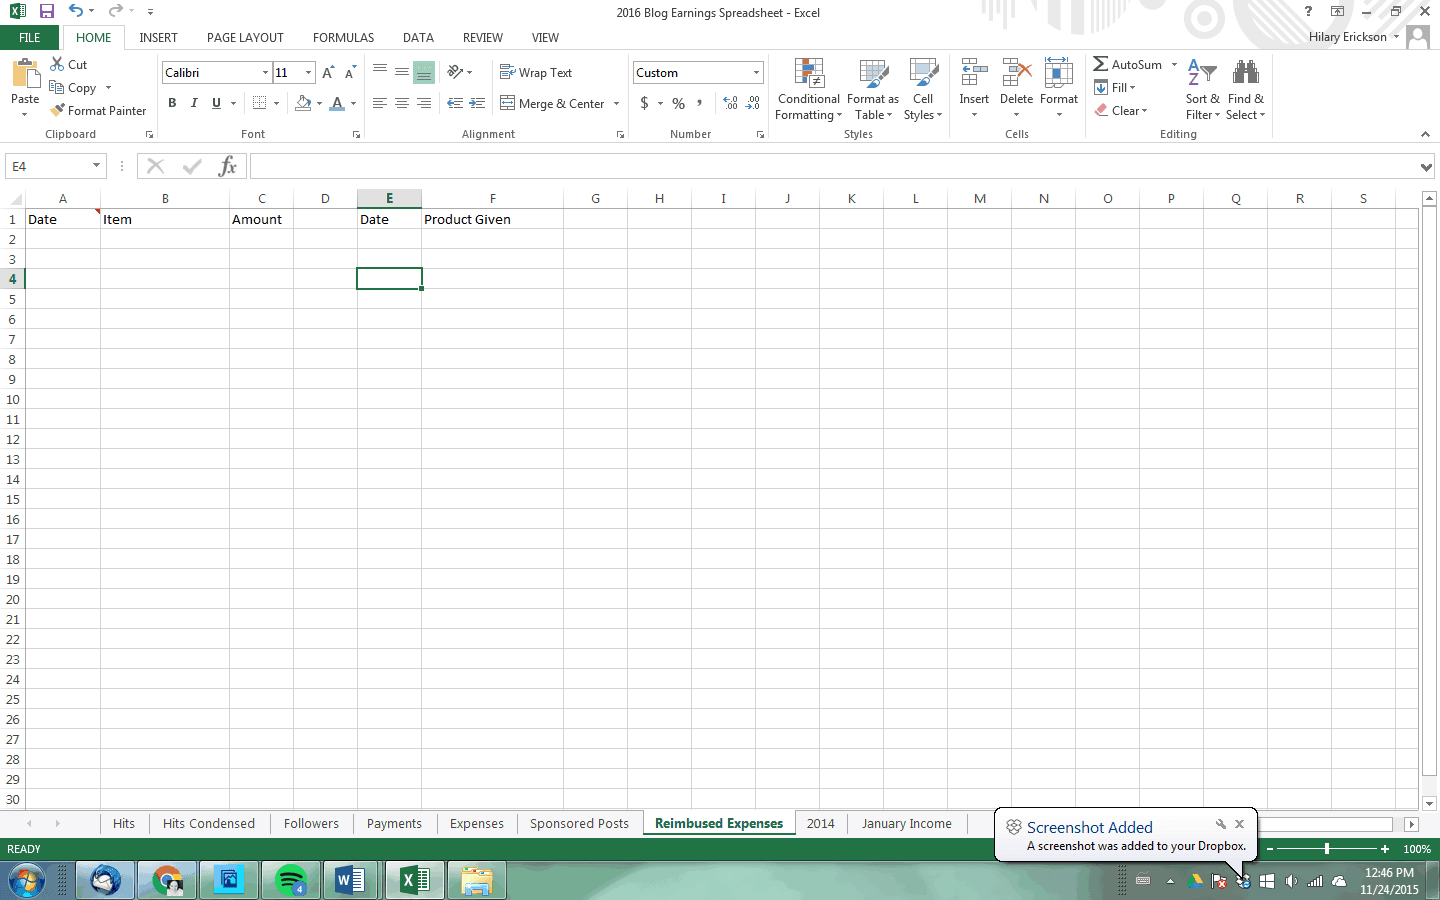Image resolution: width=1440 pixels, height=900 pixels.
Task: Collapse the ribbon
Action: [1425, 134]
